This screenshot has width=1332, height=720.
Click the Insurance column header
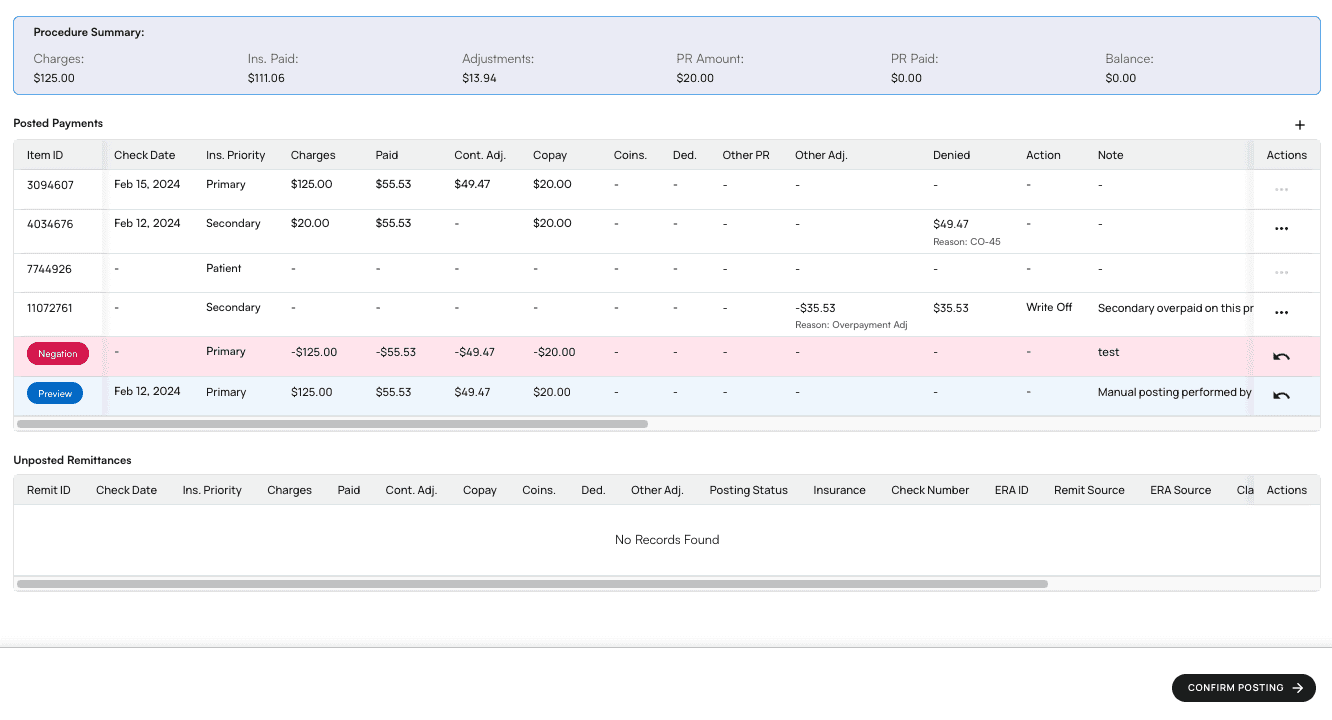tap(840, 490)
